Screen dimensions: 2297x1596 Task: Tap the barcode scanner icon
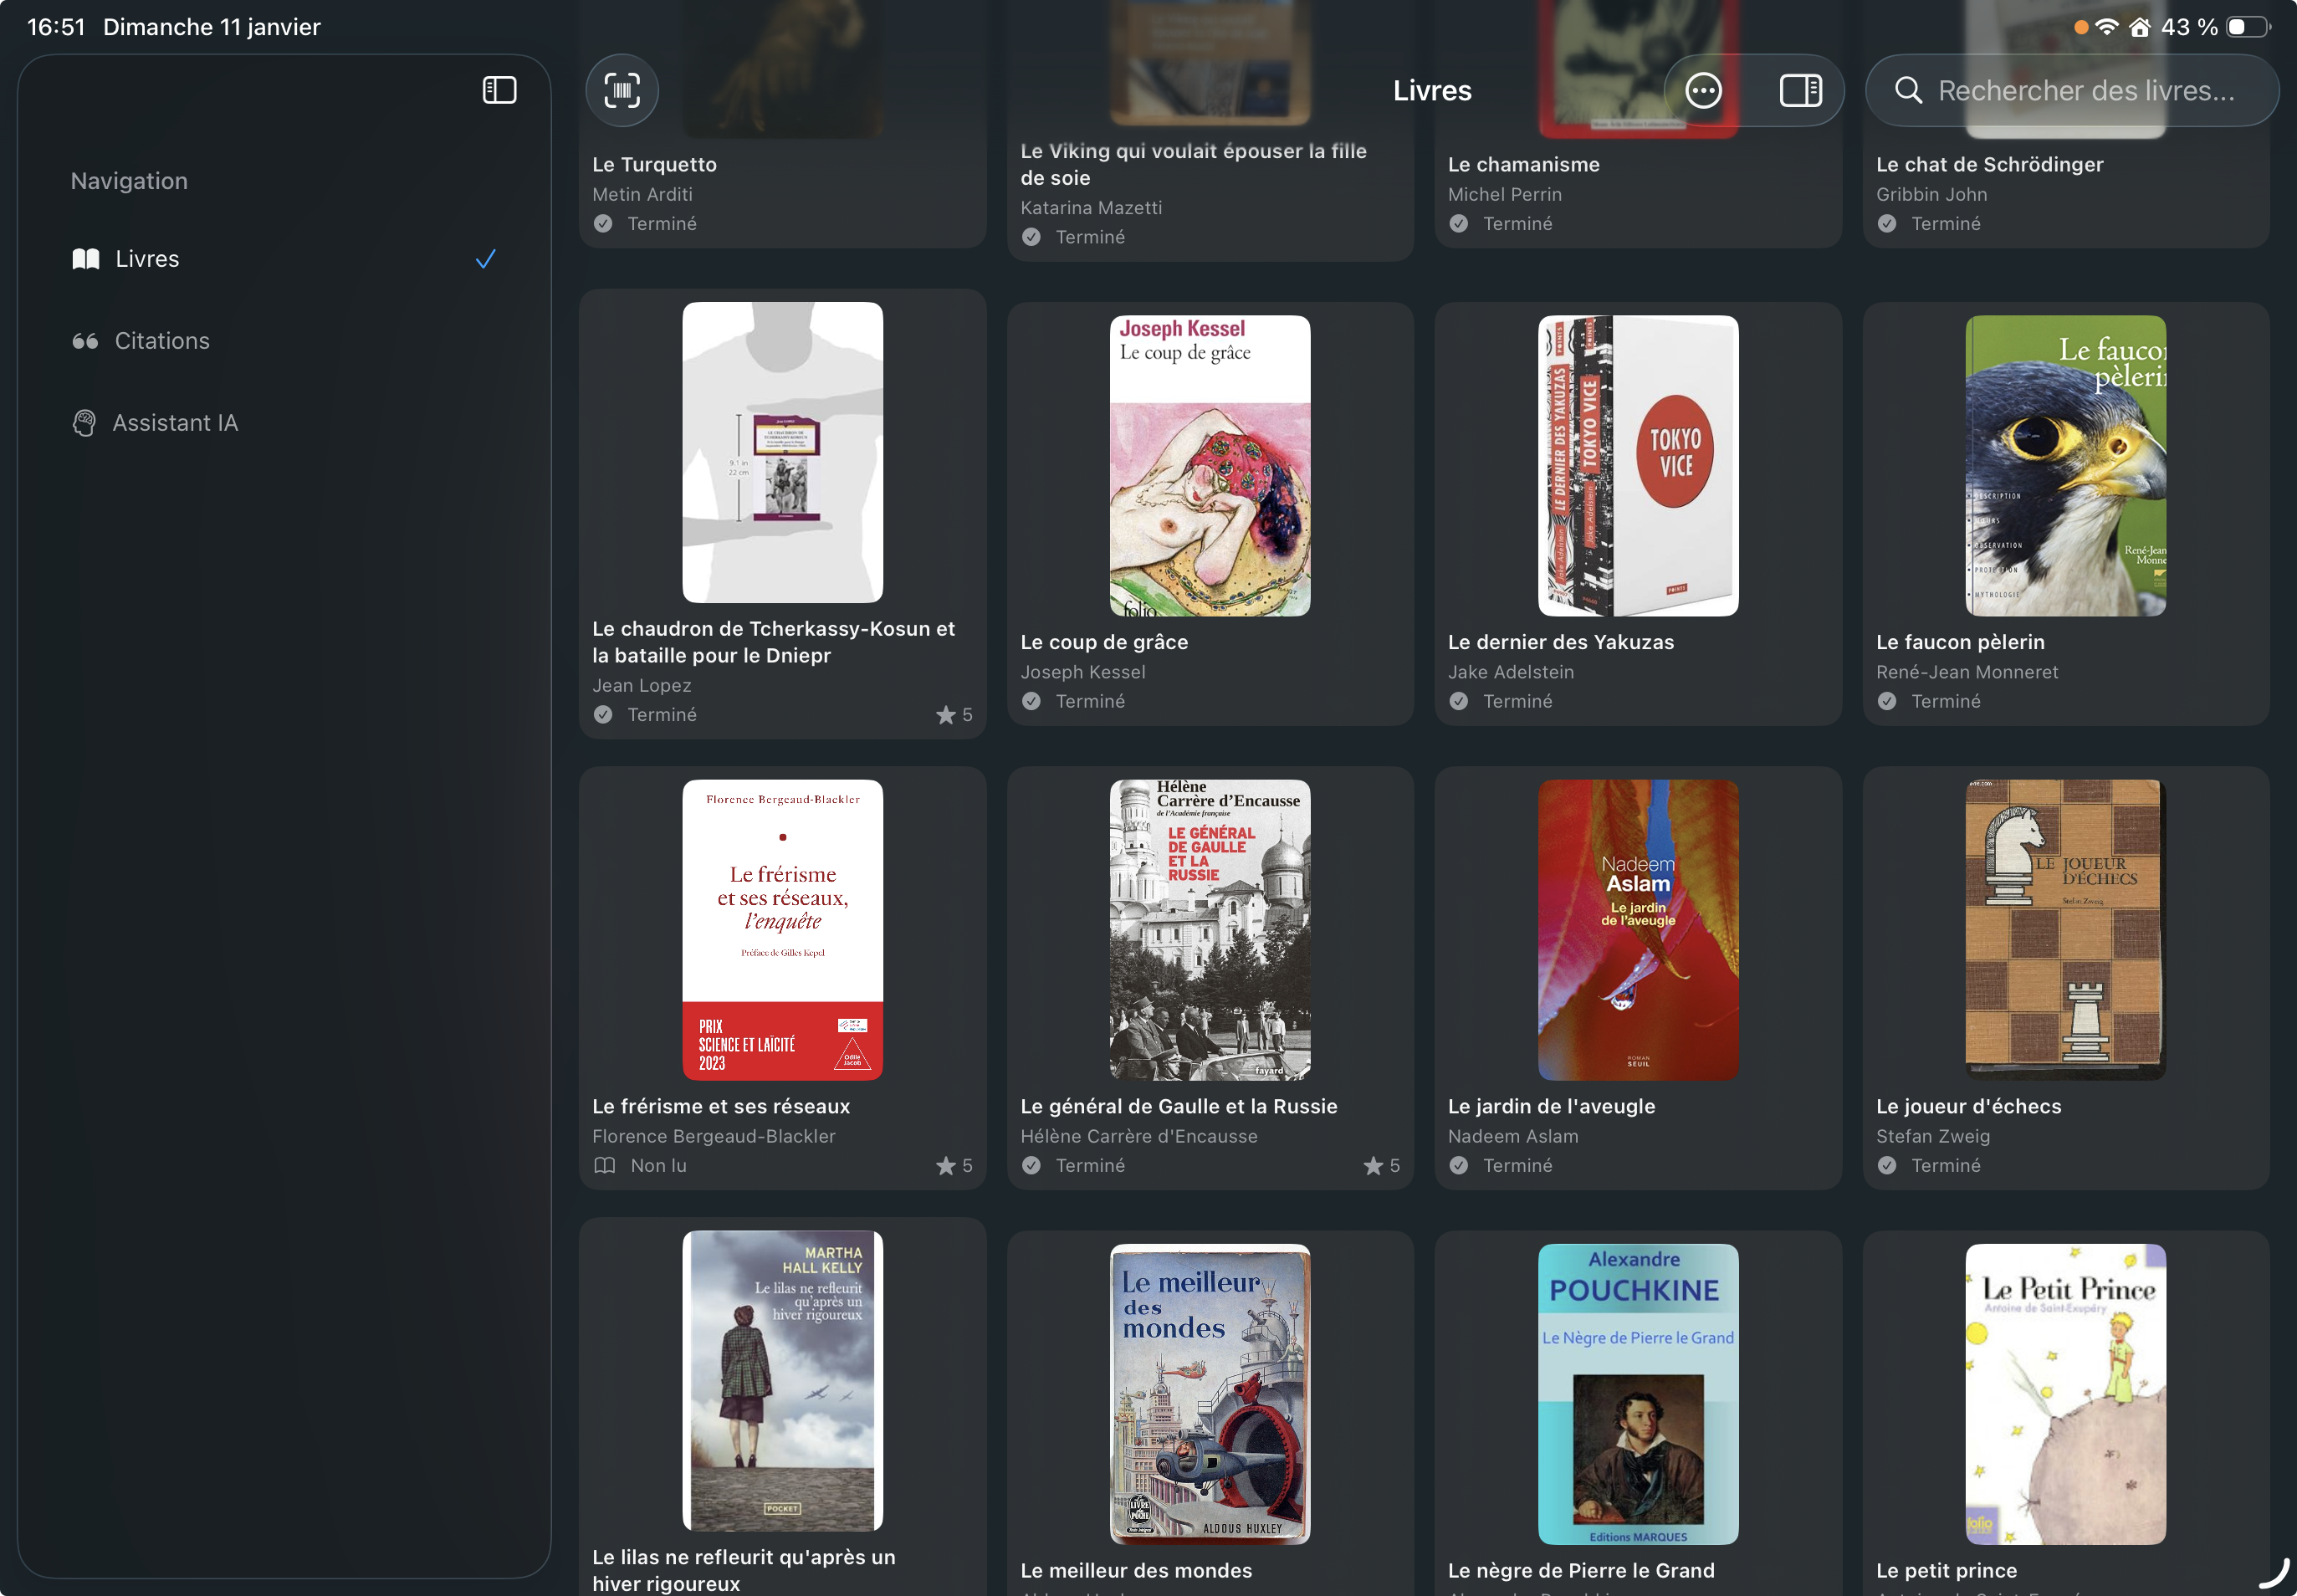[621, 91]
